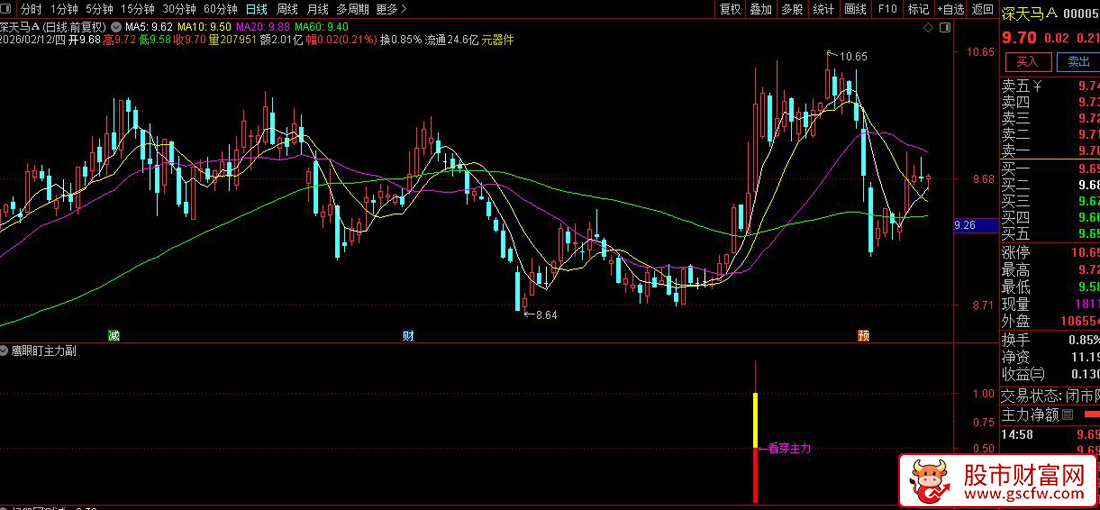The image size is (1100, 510).
Task: Click the 收益(三) earnings row
Action: [x=1049, y=373]
